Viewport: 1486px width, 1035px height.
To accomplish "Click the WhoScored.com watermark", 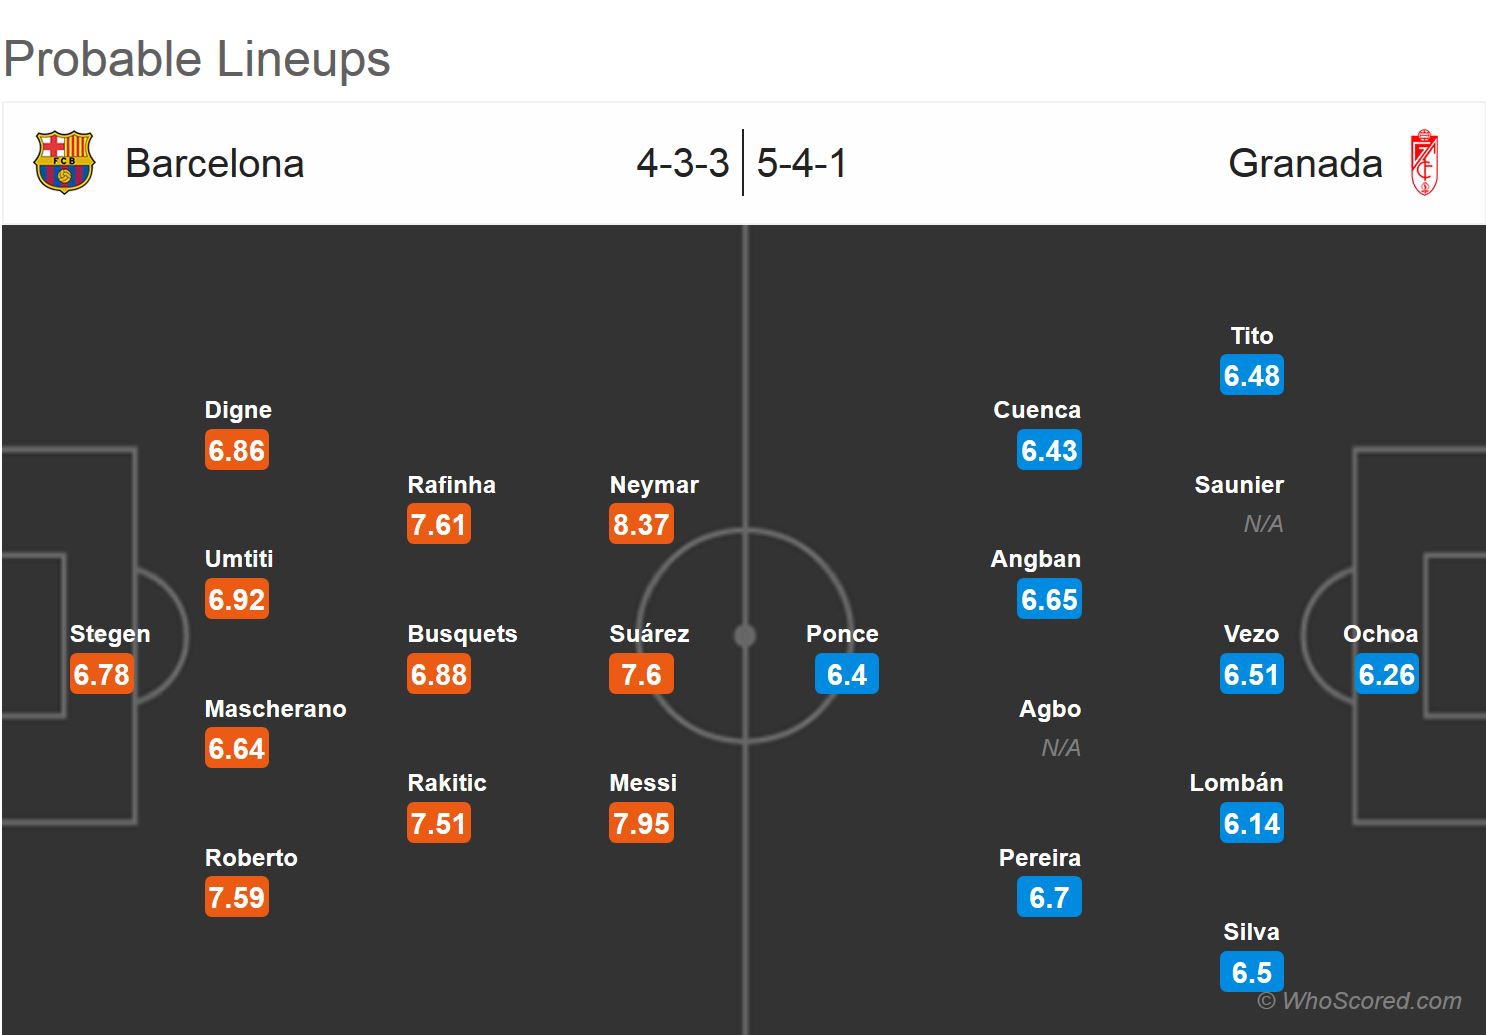I will [1359, 1001].
